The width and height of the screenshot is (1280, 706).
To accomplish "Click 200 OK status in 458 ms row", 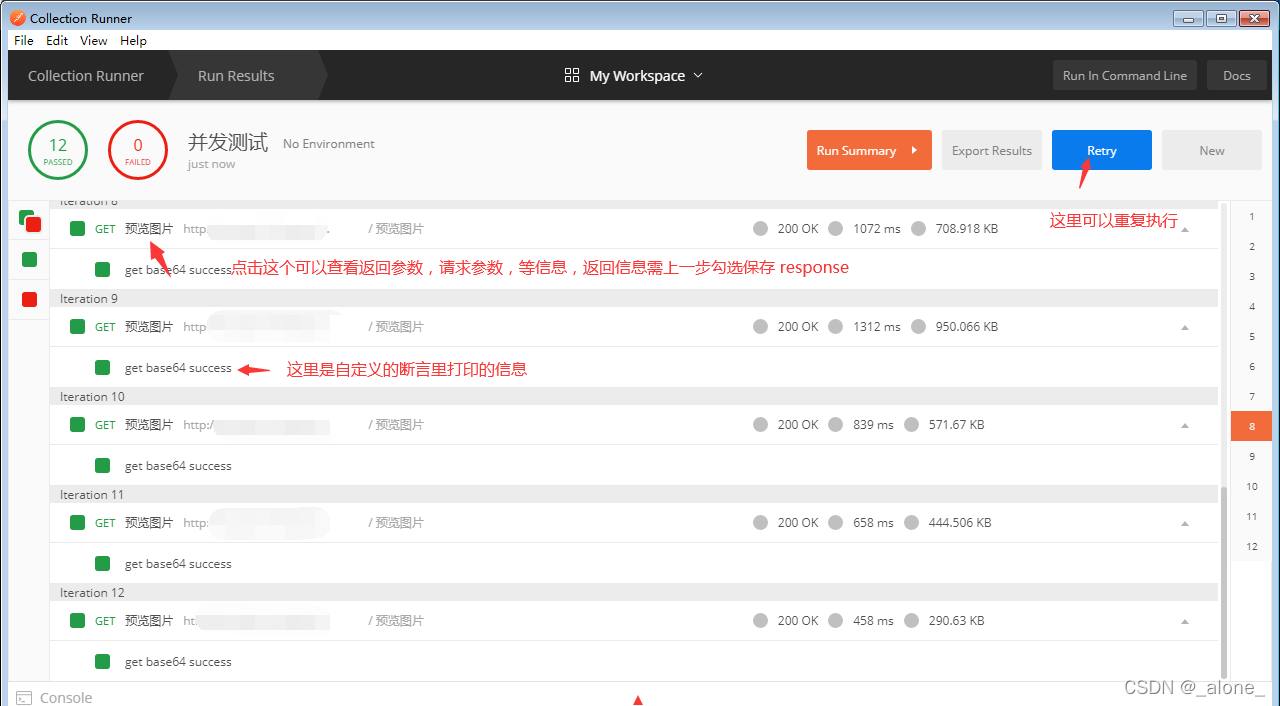I will (798, 621).
